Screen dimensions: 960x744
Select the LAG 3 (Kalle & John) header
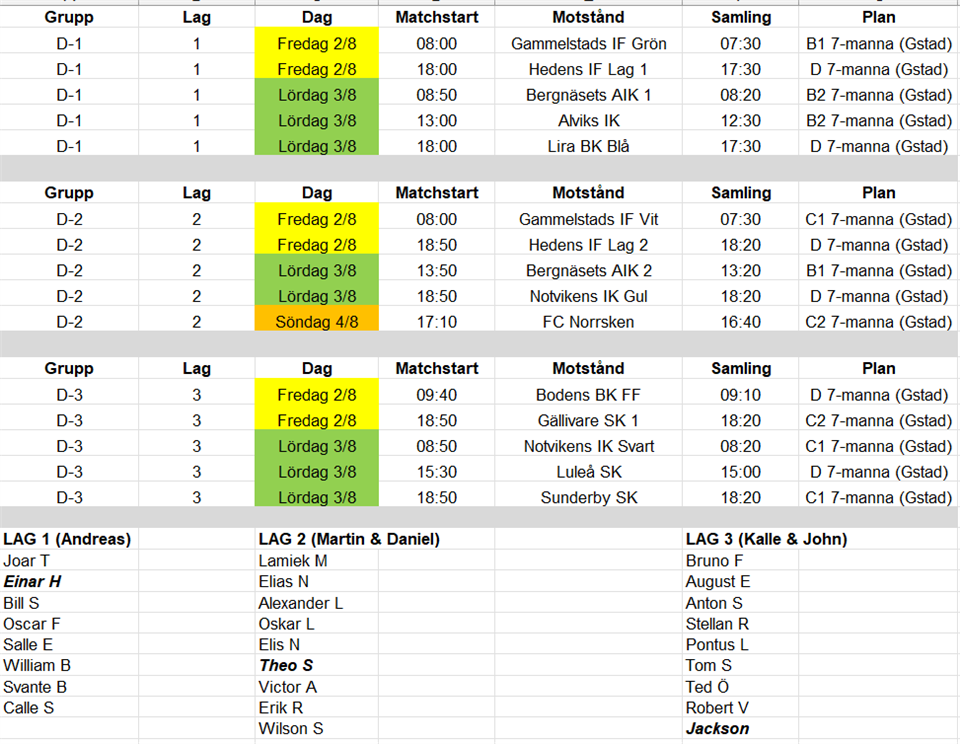coord(766,539)
